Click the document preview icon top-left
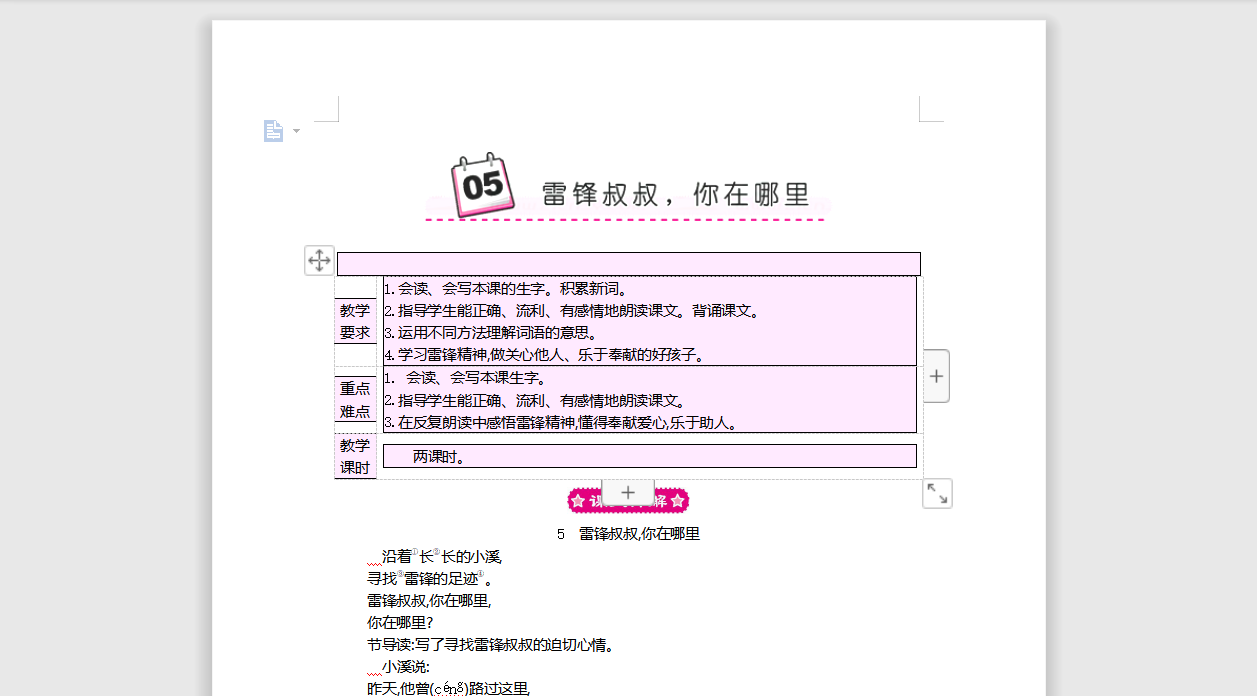The width and height of the screenshot is (1257, 696). click(272, 130)
